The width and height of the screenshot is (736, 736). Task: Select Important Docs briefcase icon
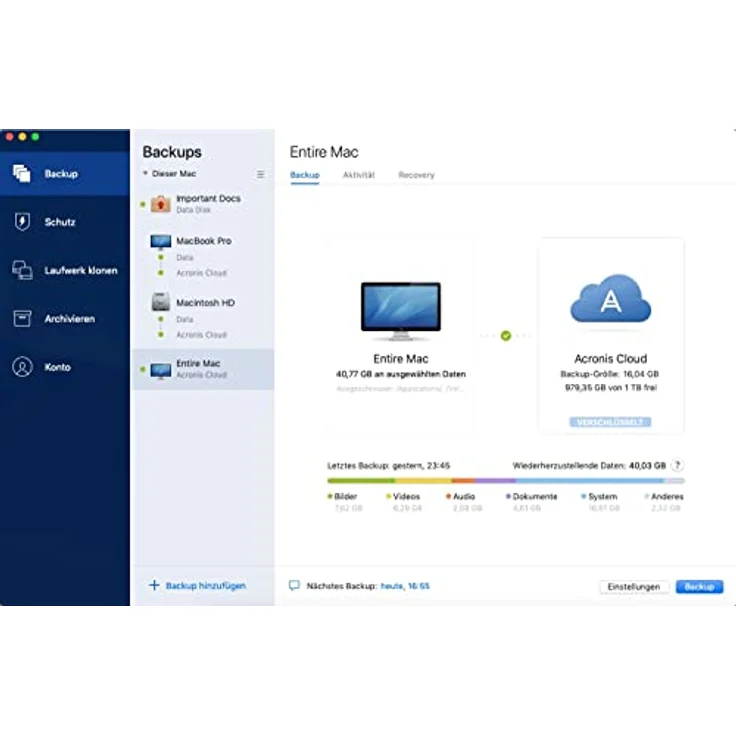click(161, 204)
